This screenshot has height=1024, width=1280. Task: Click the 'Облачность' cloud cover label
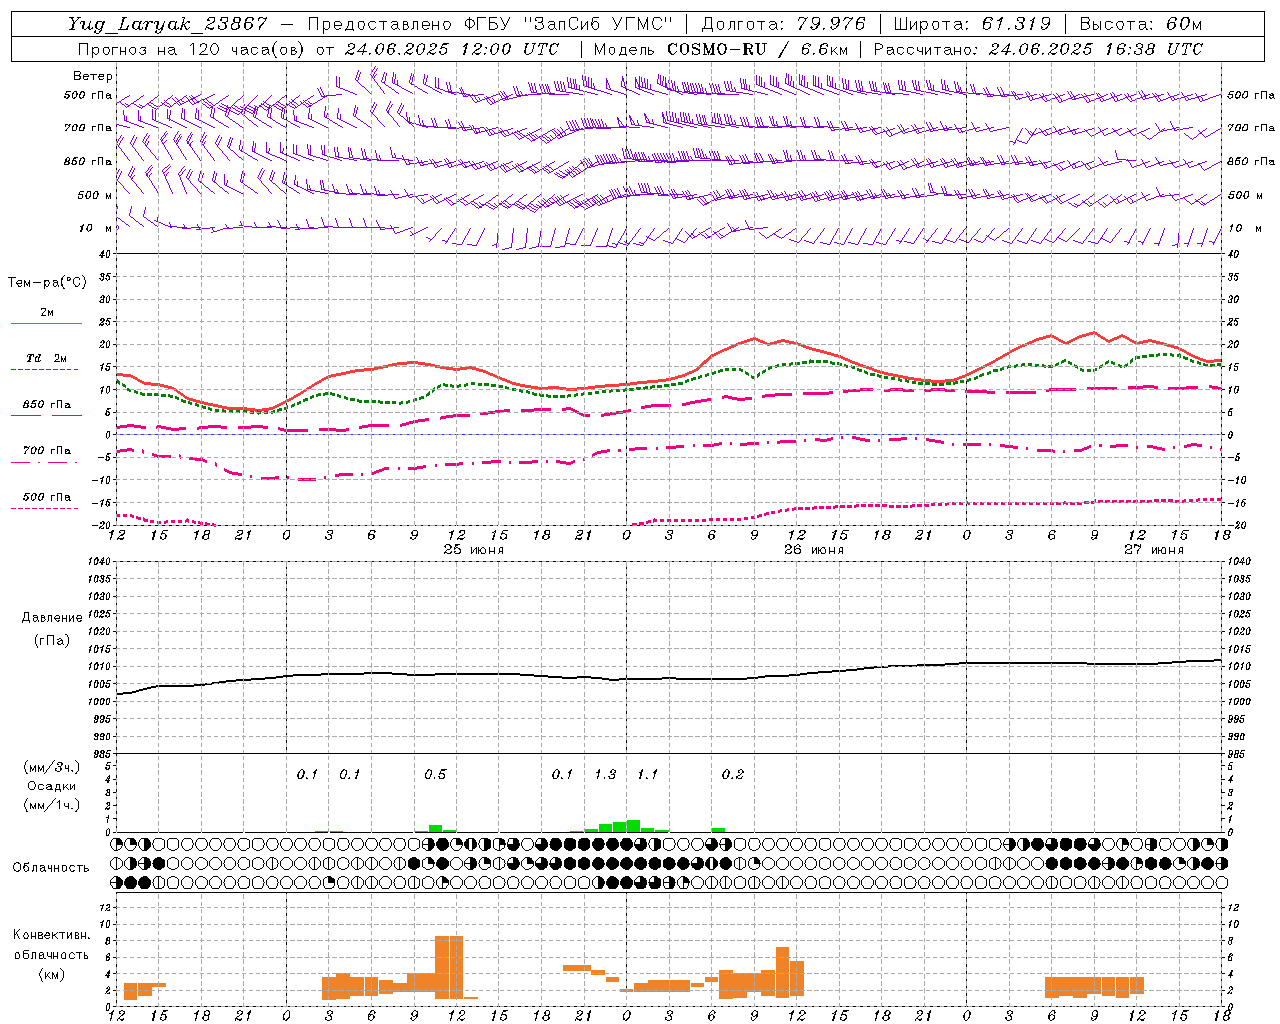click(x=51, y=867)
